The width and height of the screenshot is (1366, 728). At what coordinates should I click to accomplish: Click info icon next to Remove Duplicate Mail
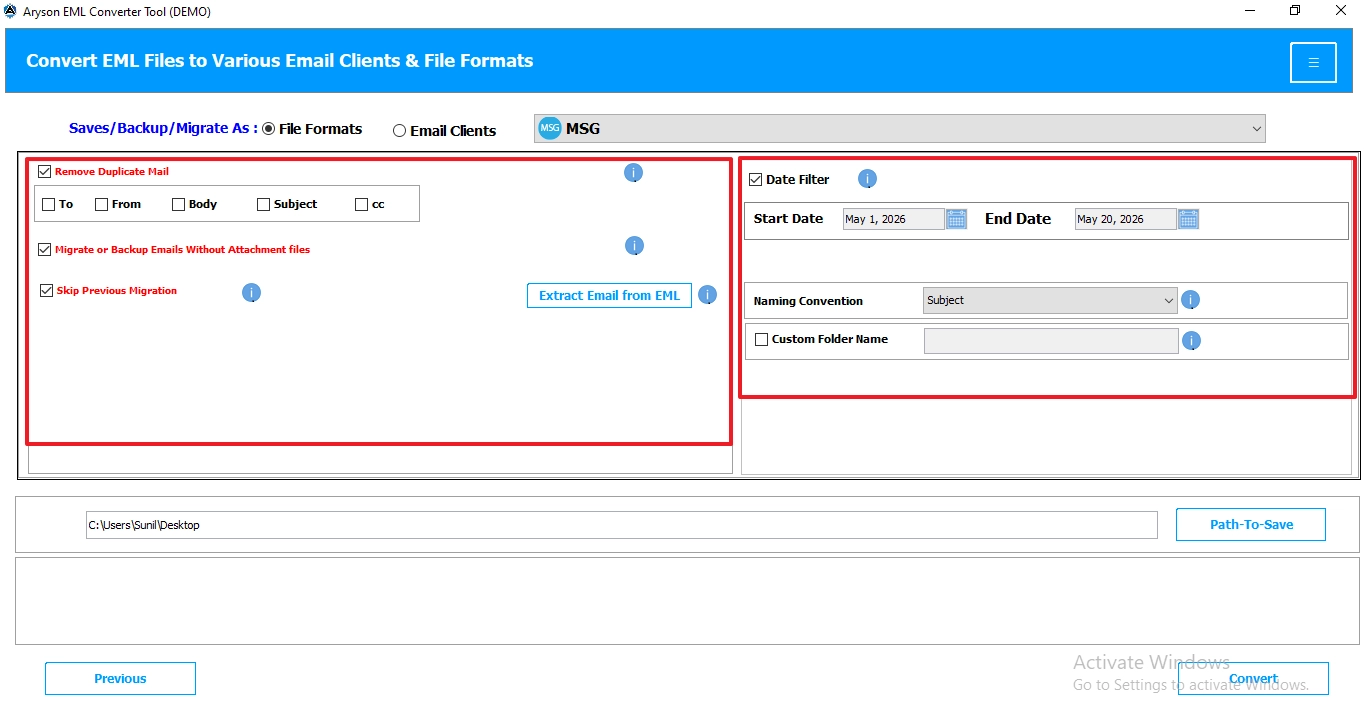coord(633,173)
